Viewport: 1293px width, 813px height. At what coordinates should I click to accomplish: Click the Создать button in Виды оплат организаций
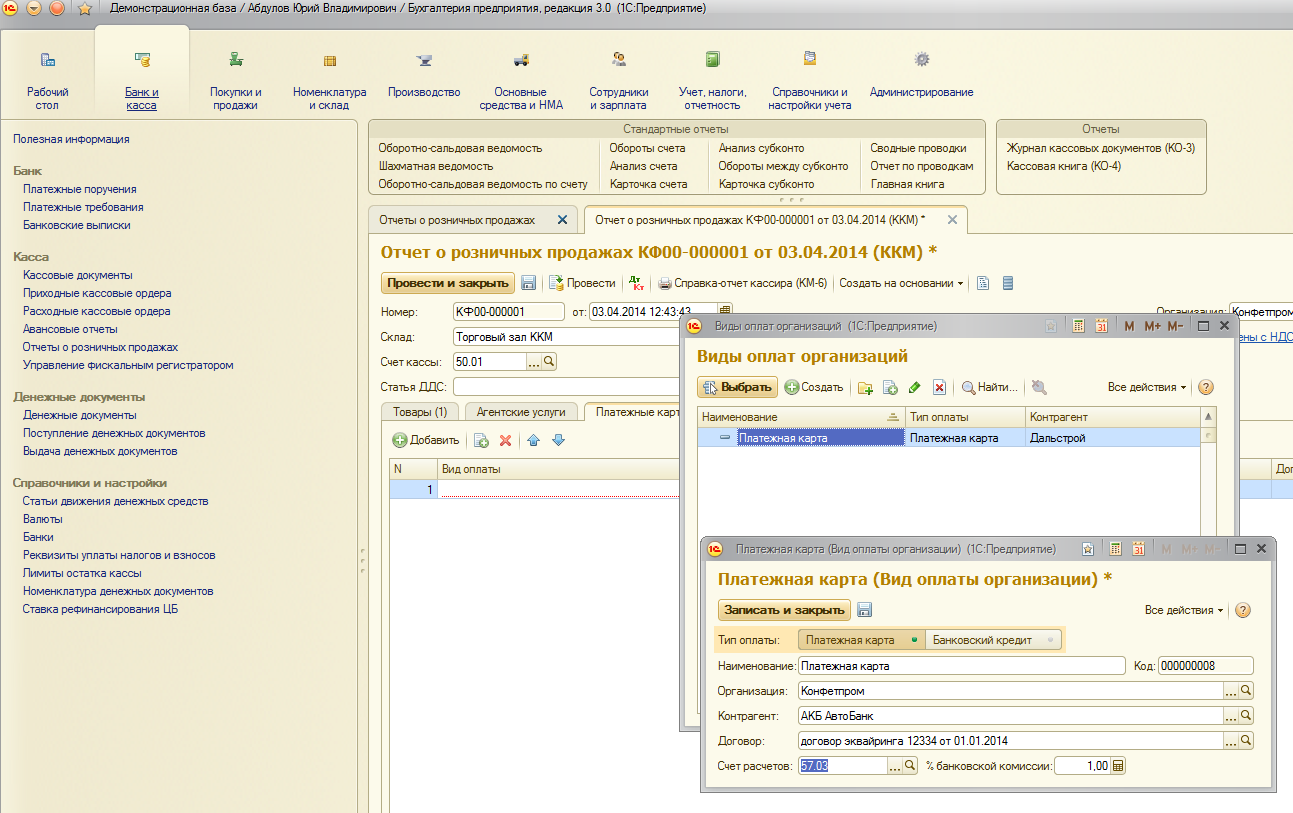tap(813, 387)
